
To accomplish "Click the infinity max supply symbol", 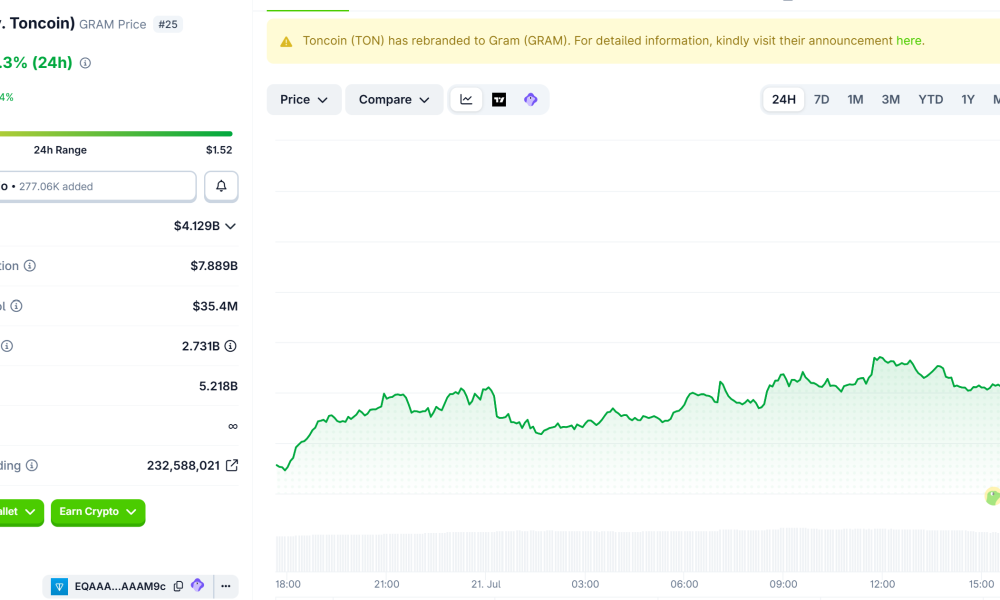I will (233, 427).
